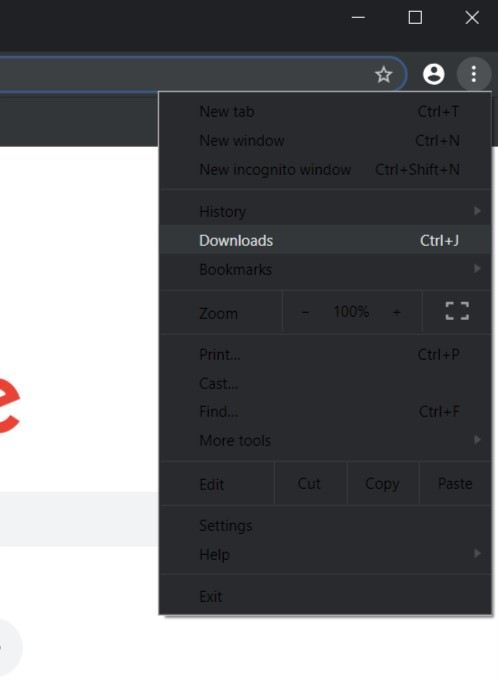Decrease zoom with the minus button
The image size is (498, 687).
[305, 312]
